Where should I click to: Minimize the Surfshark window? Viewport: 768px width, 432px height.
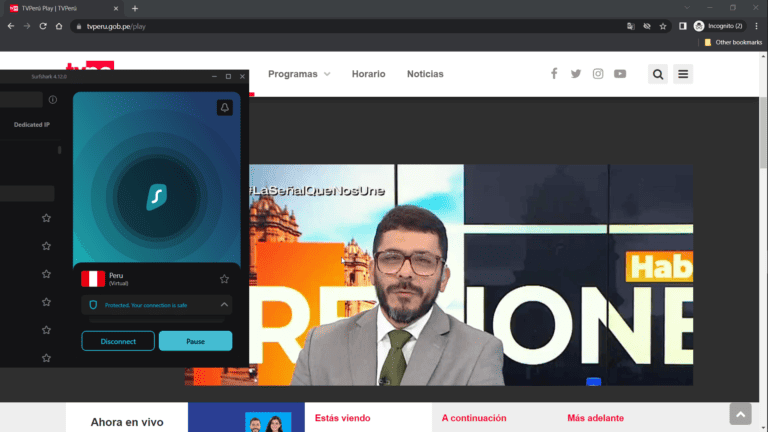coord(214,76)
